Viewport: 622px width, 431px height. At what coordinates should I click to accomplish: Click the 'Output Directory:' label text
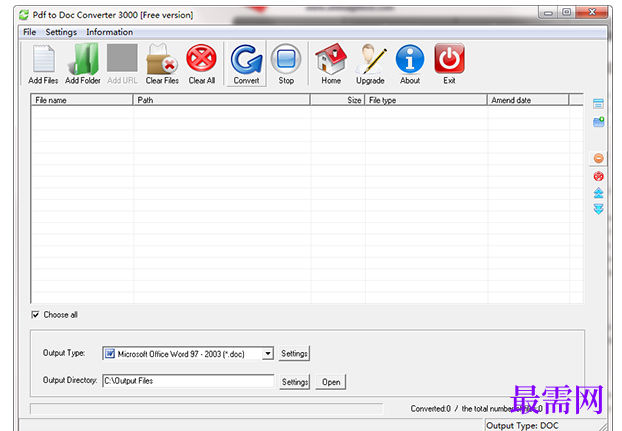[x=70, y=380]
